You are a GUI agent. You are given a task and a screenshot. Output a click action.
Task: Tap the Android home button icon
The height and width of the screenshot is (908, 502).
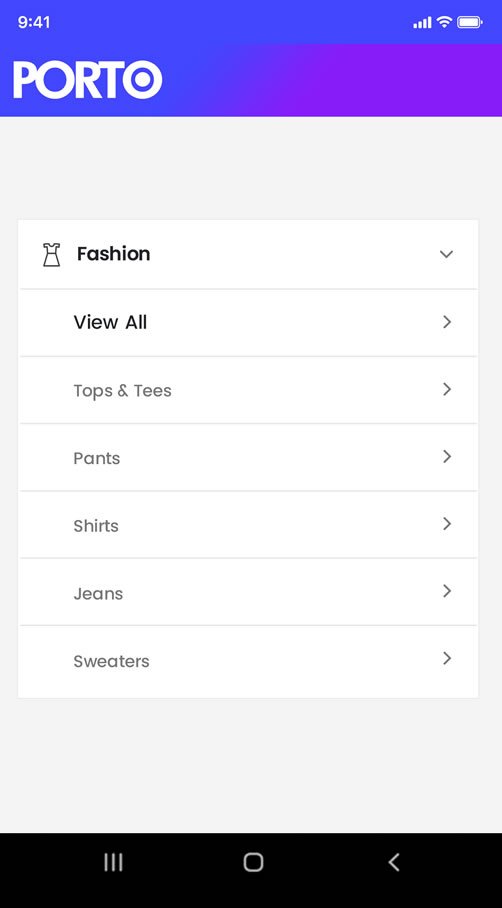(x=254, y=862)
